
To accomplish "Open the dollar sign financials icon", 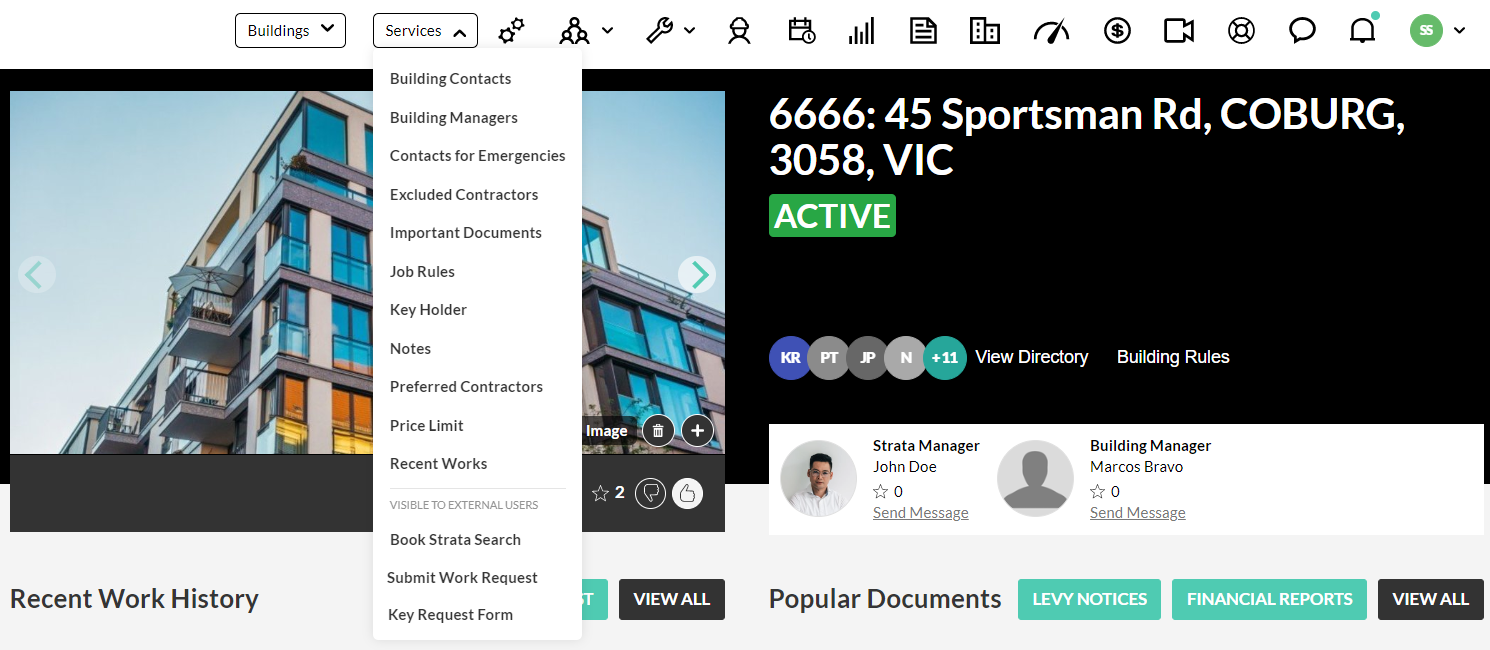I will point(1117,30).
